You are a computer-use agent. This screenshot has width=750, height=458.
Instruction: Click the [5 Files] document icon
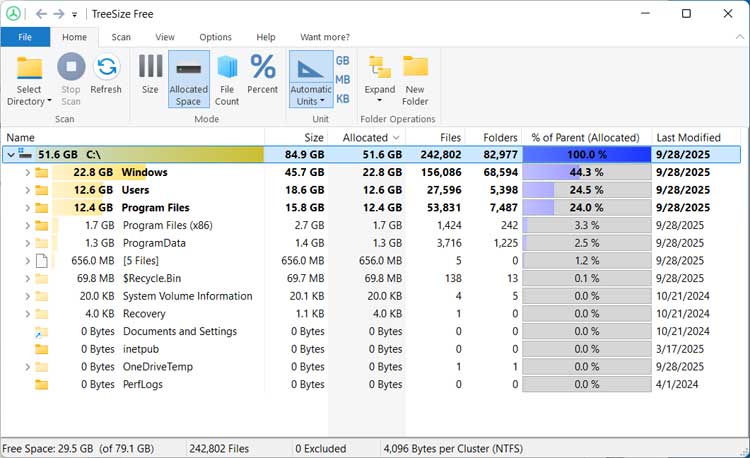[x=42, y=261]
